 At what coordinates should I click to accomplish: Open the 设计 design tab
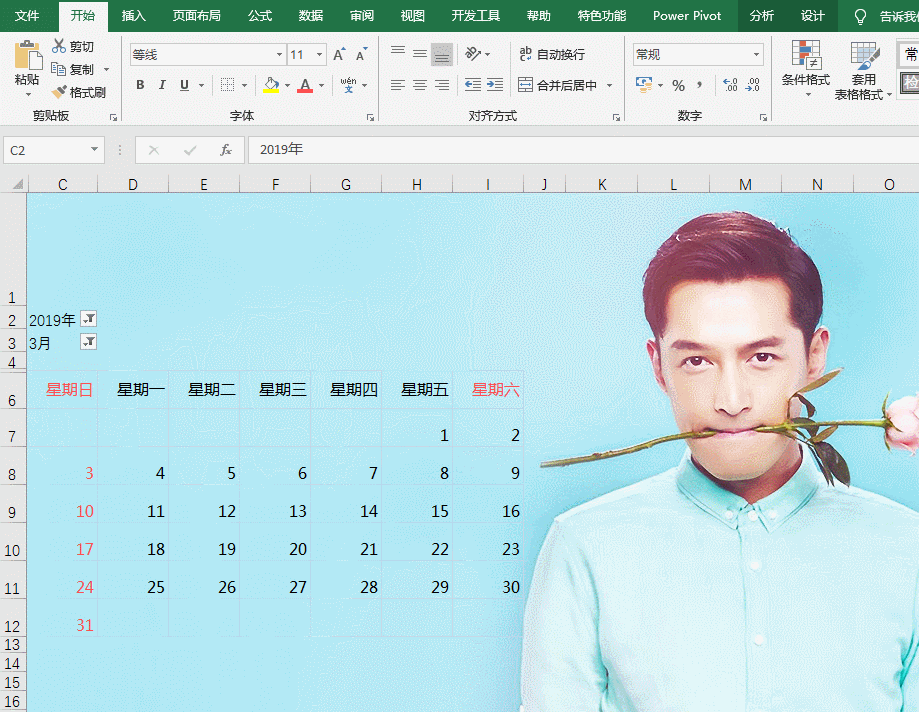(x=812, y=16)
